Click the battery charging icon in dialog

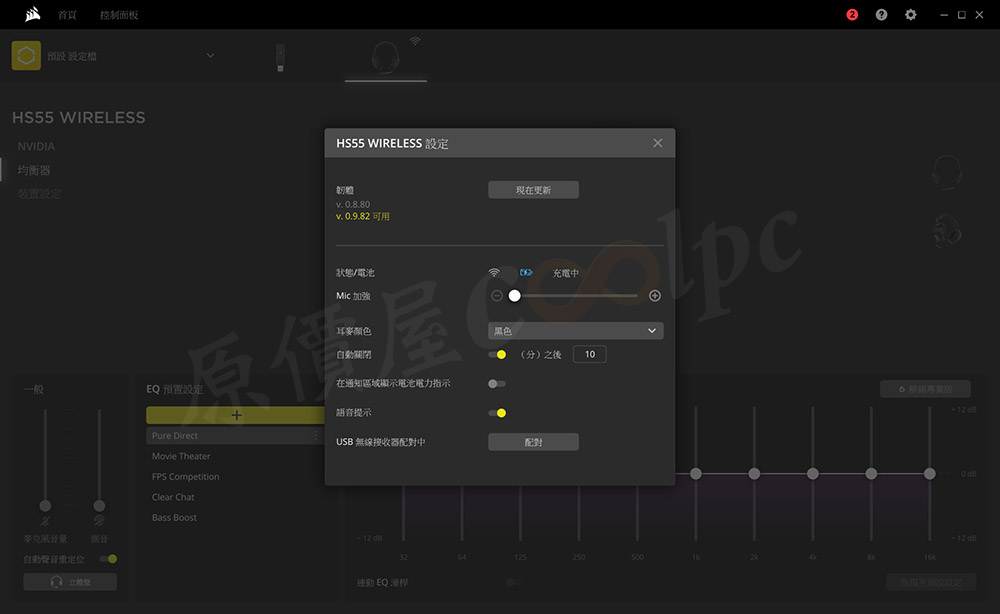point(526,272)
